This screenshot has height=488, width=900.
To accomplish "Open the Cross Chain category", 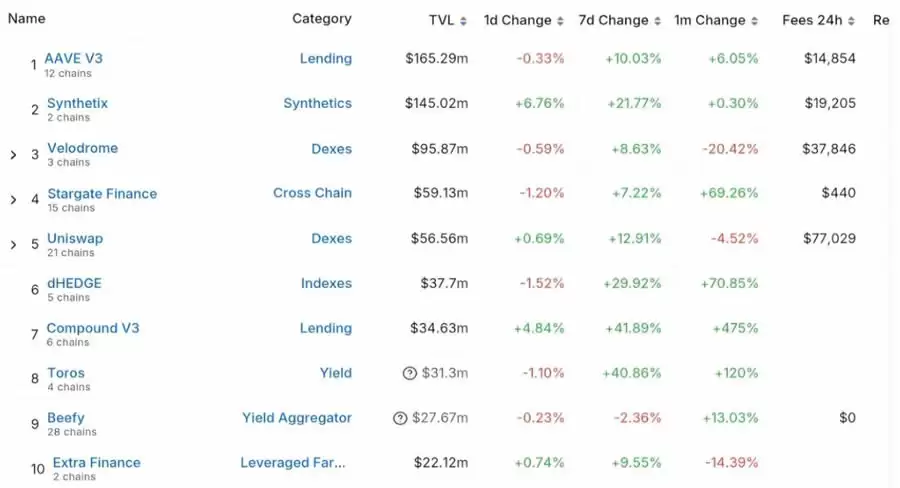I will pos(312,193).
